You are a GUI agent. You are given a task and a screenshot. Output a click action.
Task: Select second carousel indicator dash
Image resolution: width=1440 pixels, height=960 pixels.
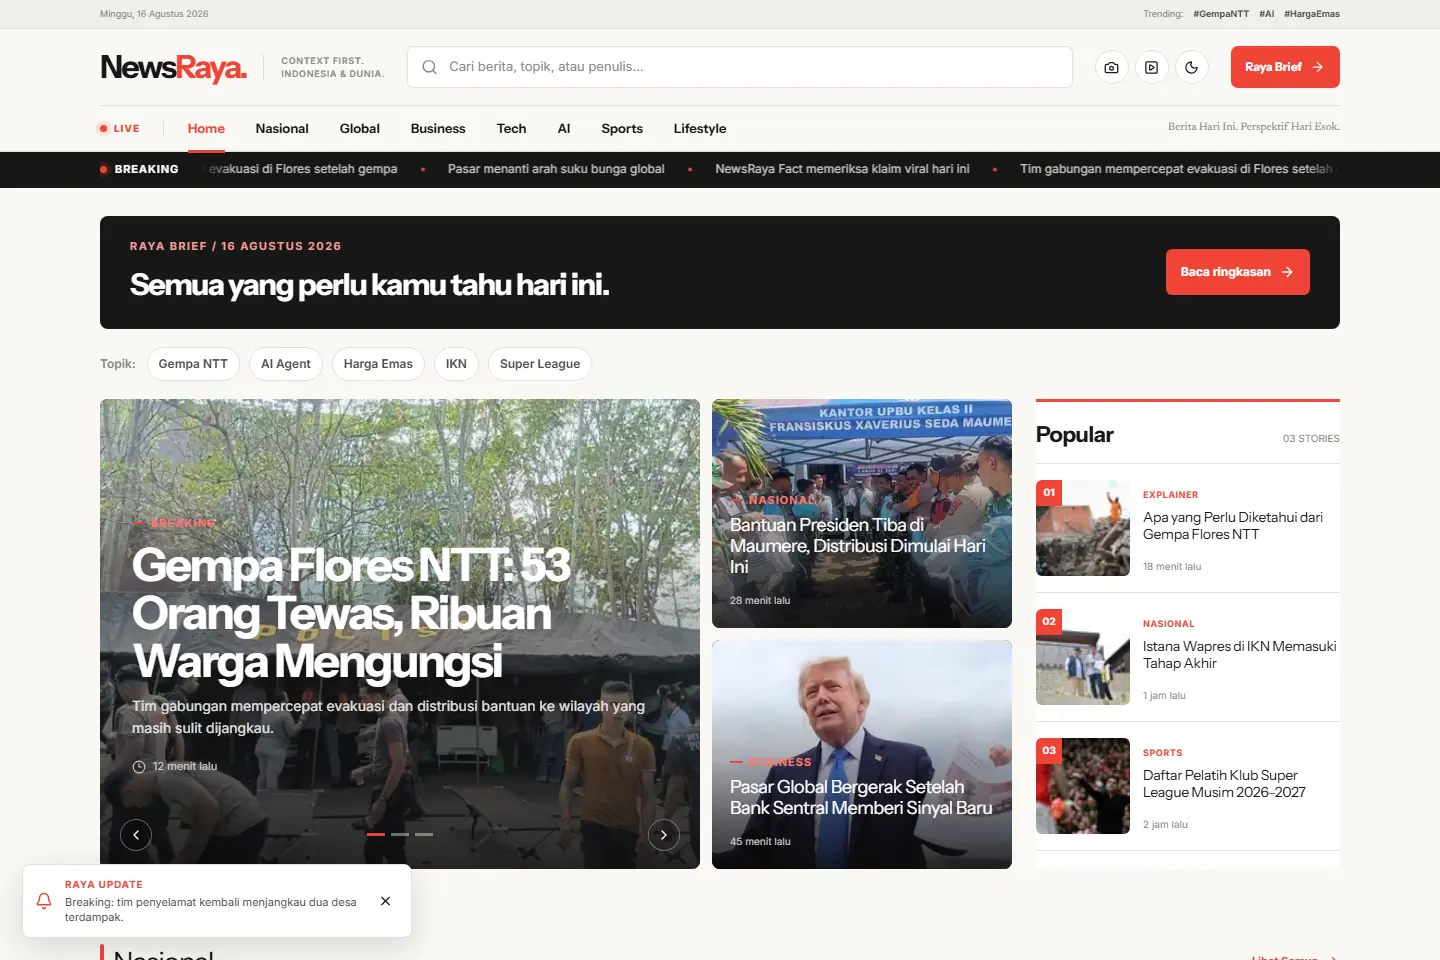pyautogui.click(x=400, y=834)
